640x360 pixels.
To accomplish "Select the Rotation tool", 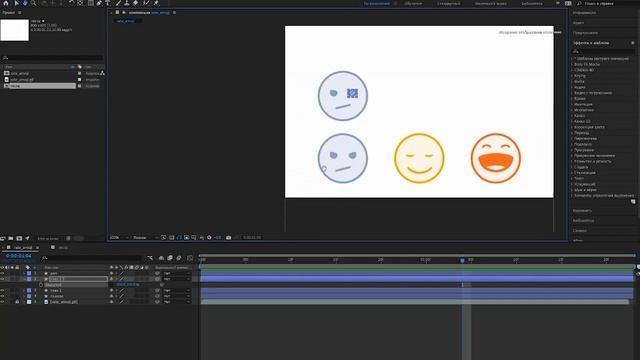I will pyautogui.click(x=71, y=3).
